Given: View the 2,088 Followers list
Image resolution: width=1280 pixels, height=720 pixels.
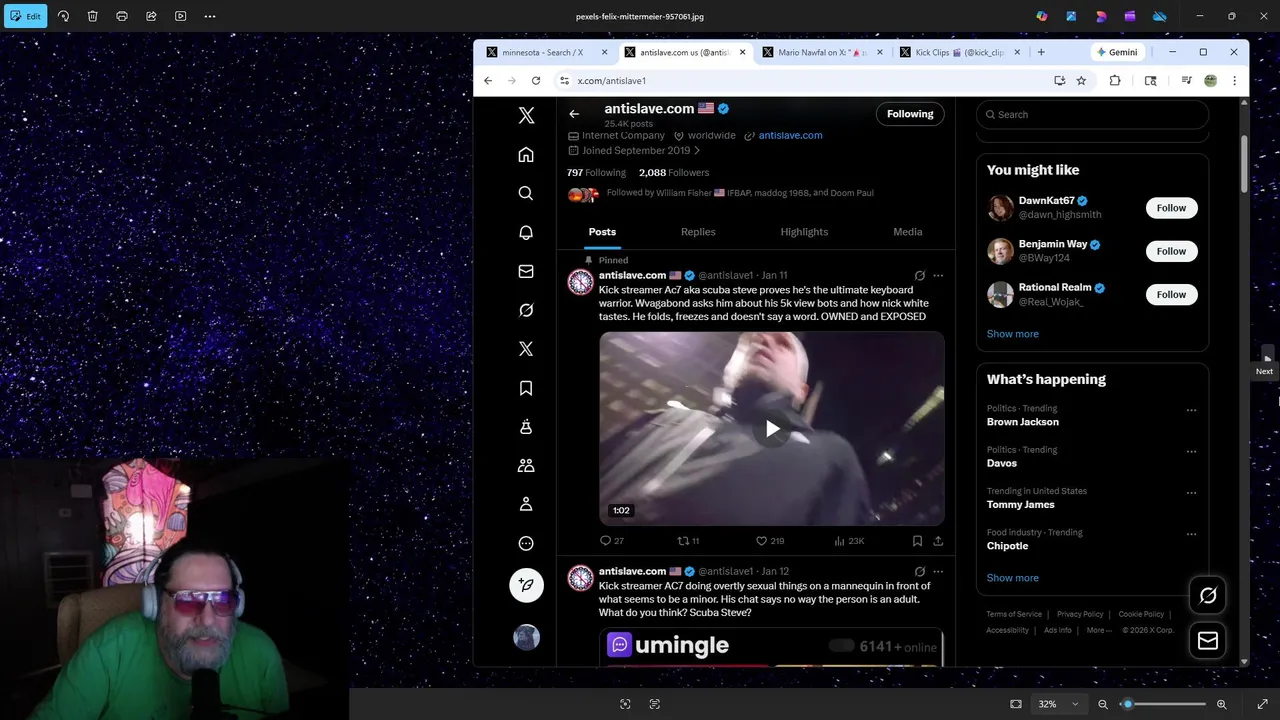Looking at the screenshot, I should tap(674, 173).
